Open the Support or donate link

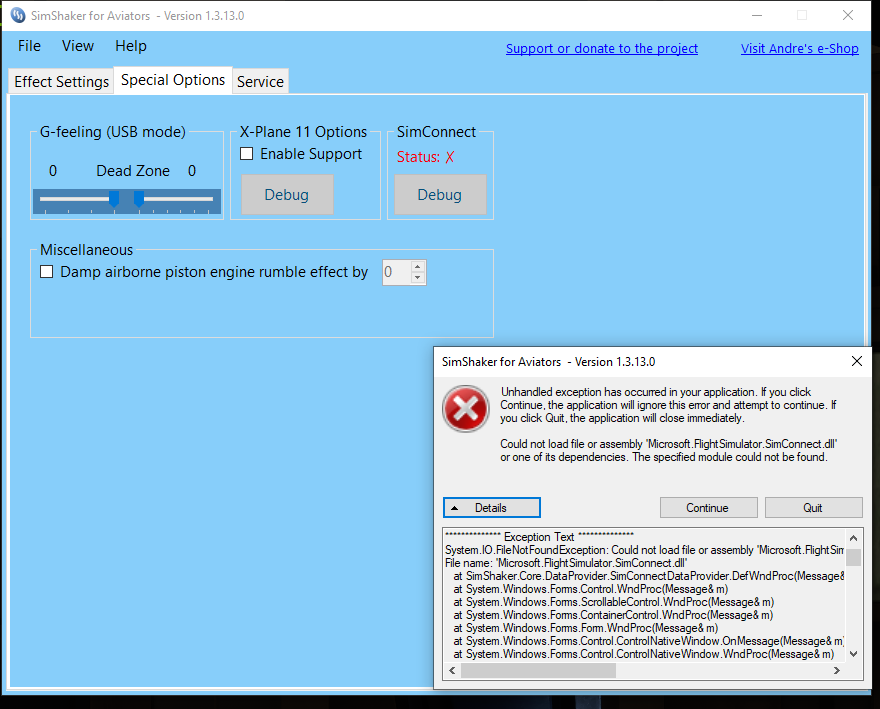click(601, 48)
